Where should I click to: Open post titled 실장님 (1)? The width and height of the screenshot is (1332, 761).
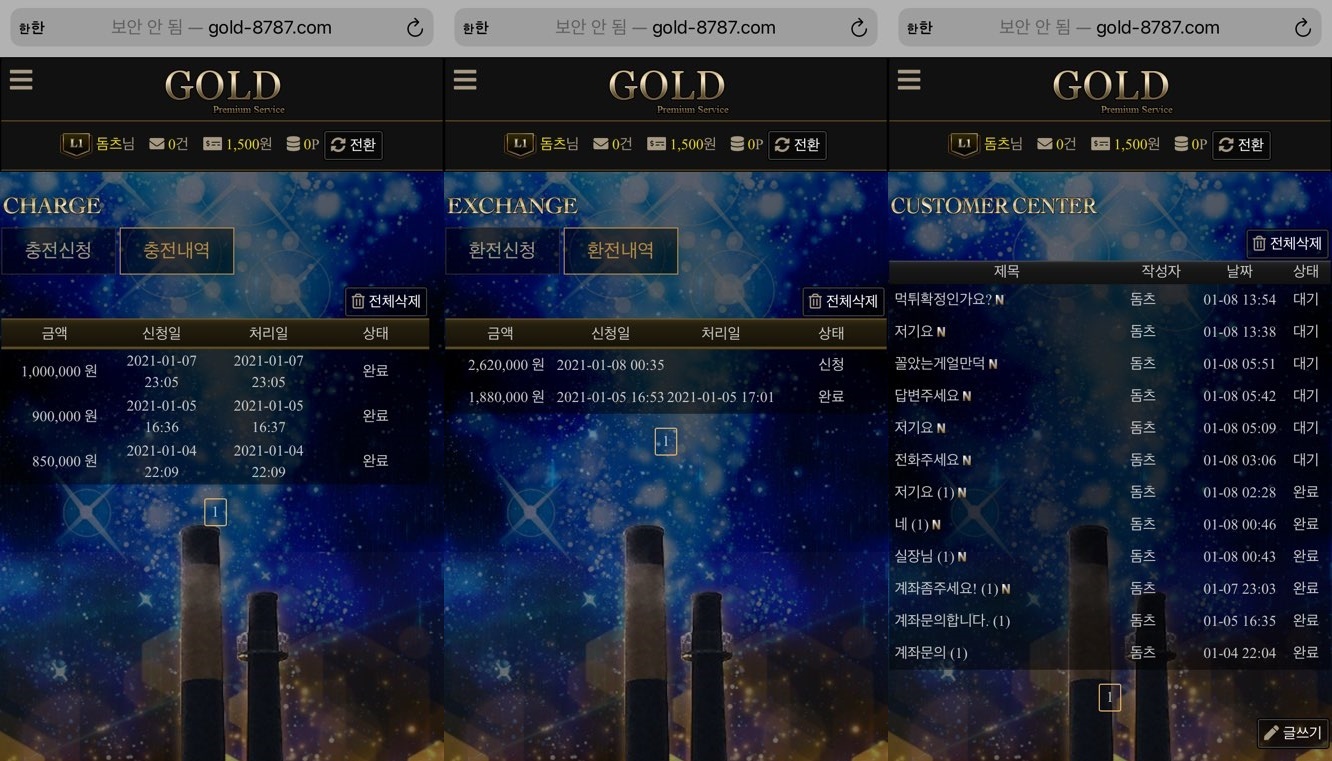[925, 556]
